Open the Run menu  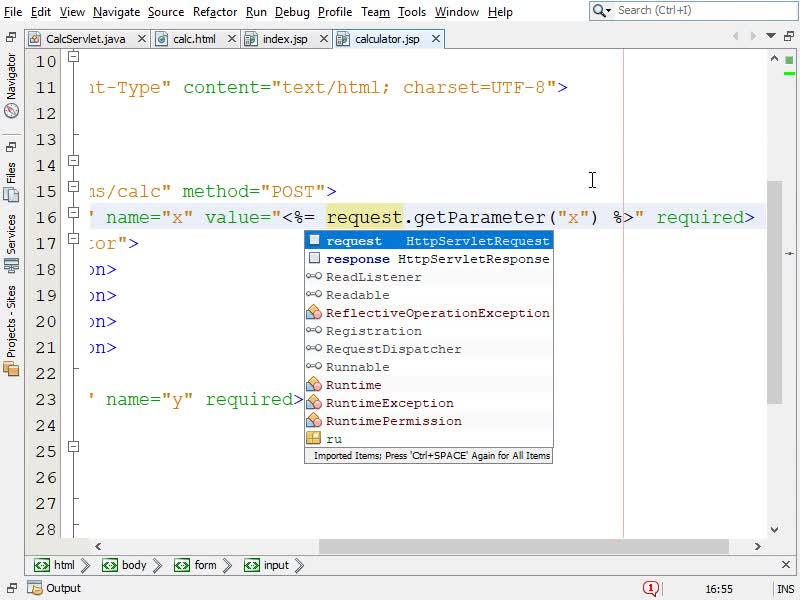coord(256,12)
